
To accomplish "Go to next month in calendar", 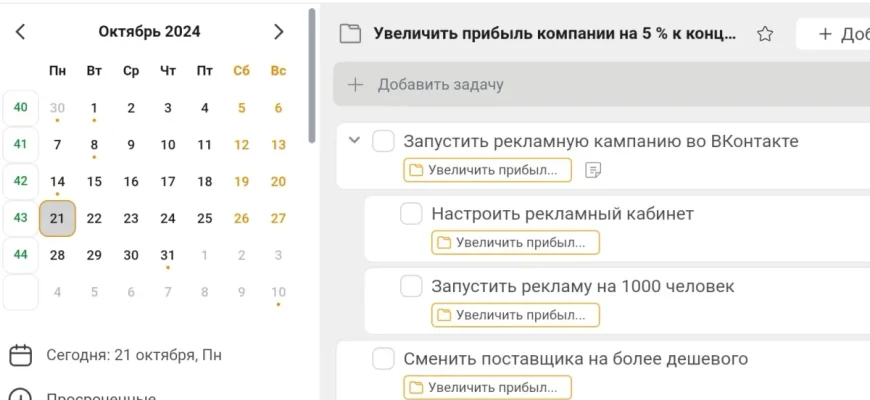I will coord(279,32).
